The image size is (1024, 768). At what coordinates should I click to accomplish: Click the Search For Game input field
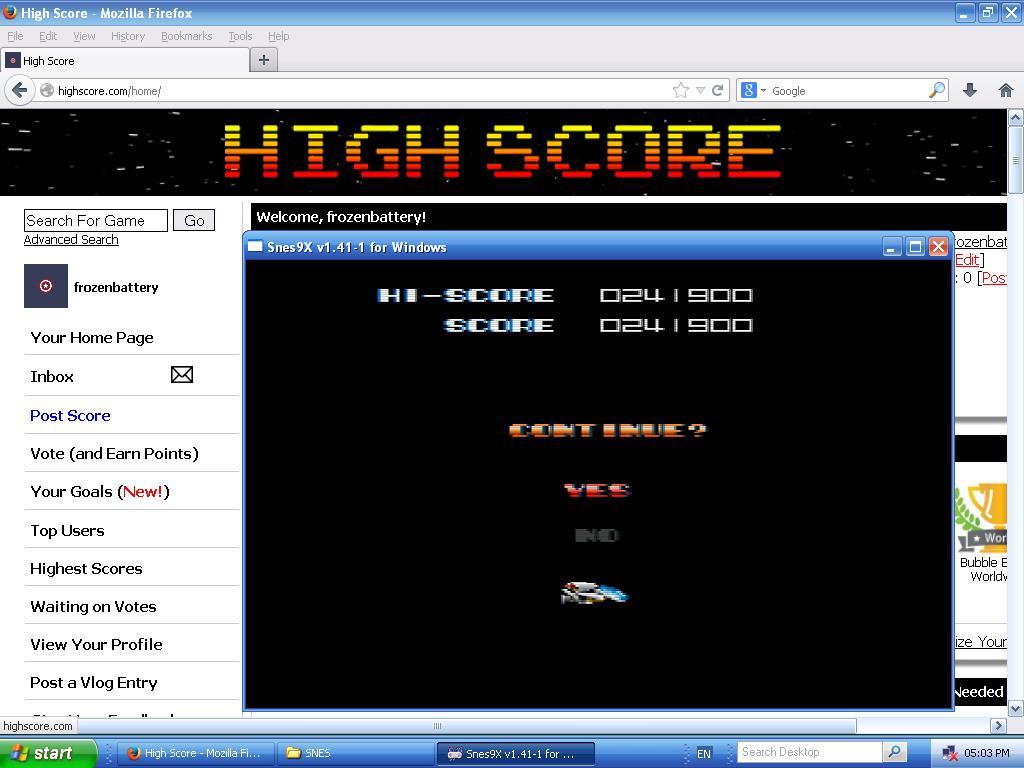95,221
